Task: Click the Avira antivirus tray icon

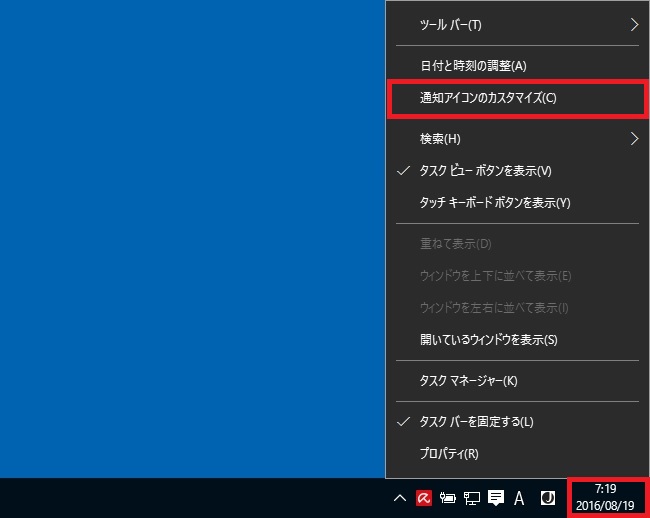Action: point(424,498)
